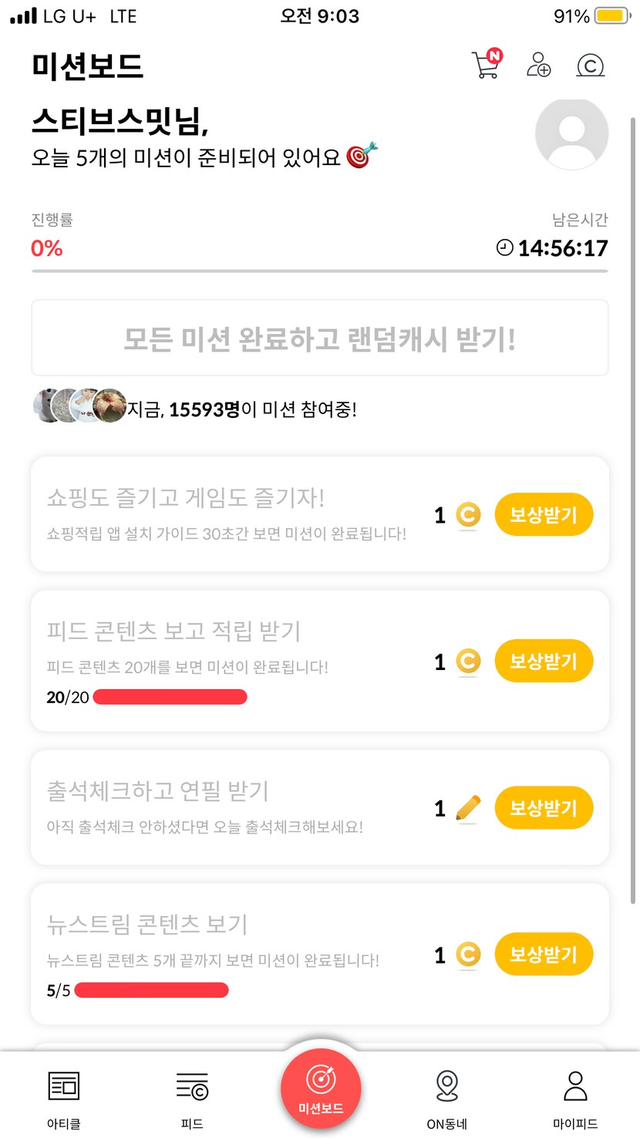The image size is (640, 1138).
Task: Tap the add friend icon
Action: click(539, 65)
